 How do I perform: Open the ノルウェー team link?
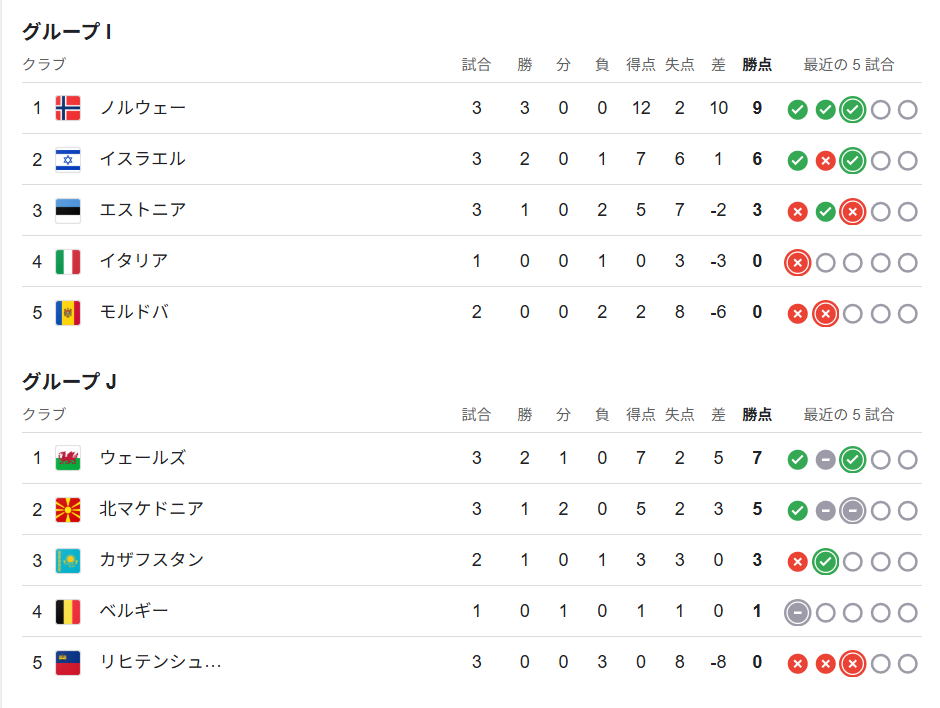(x=143, y=108)
